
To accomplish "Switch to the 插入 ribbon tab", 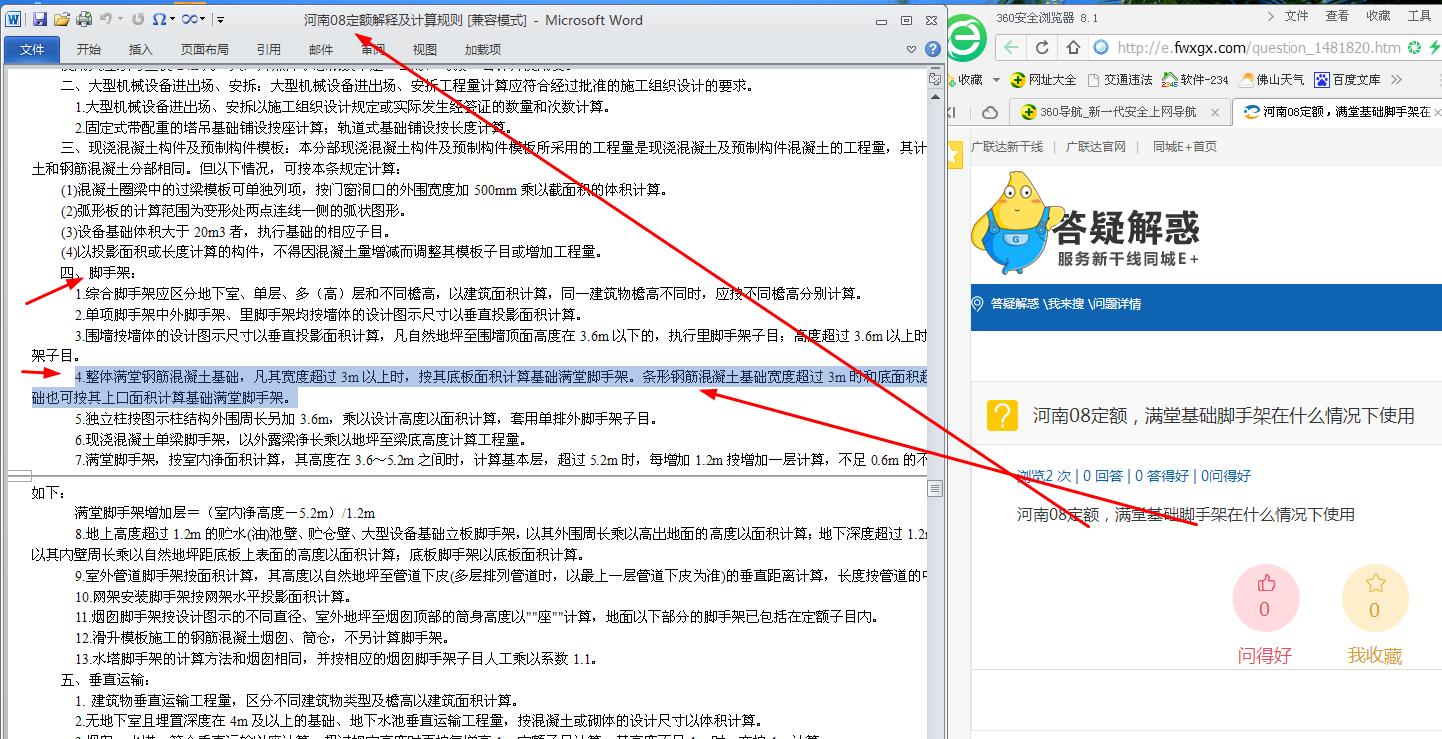I will point(141,49).
